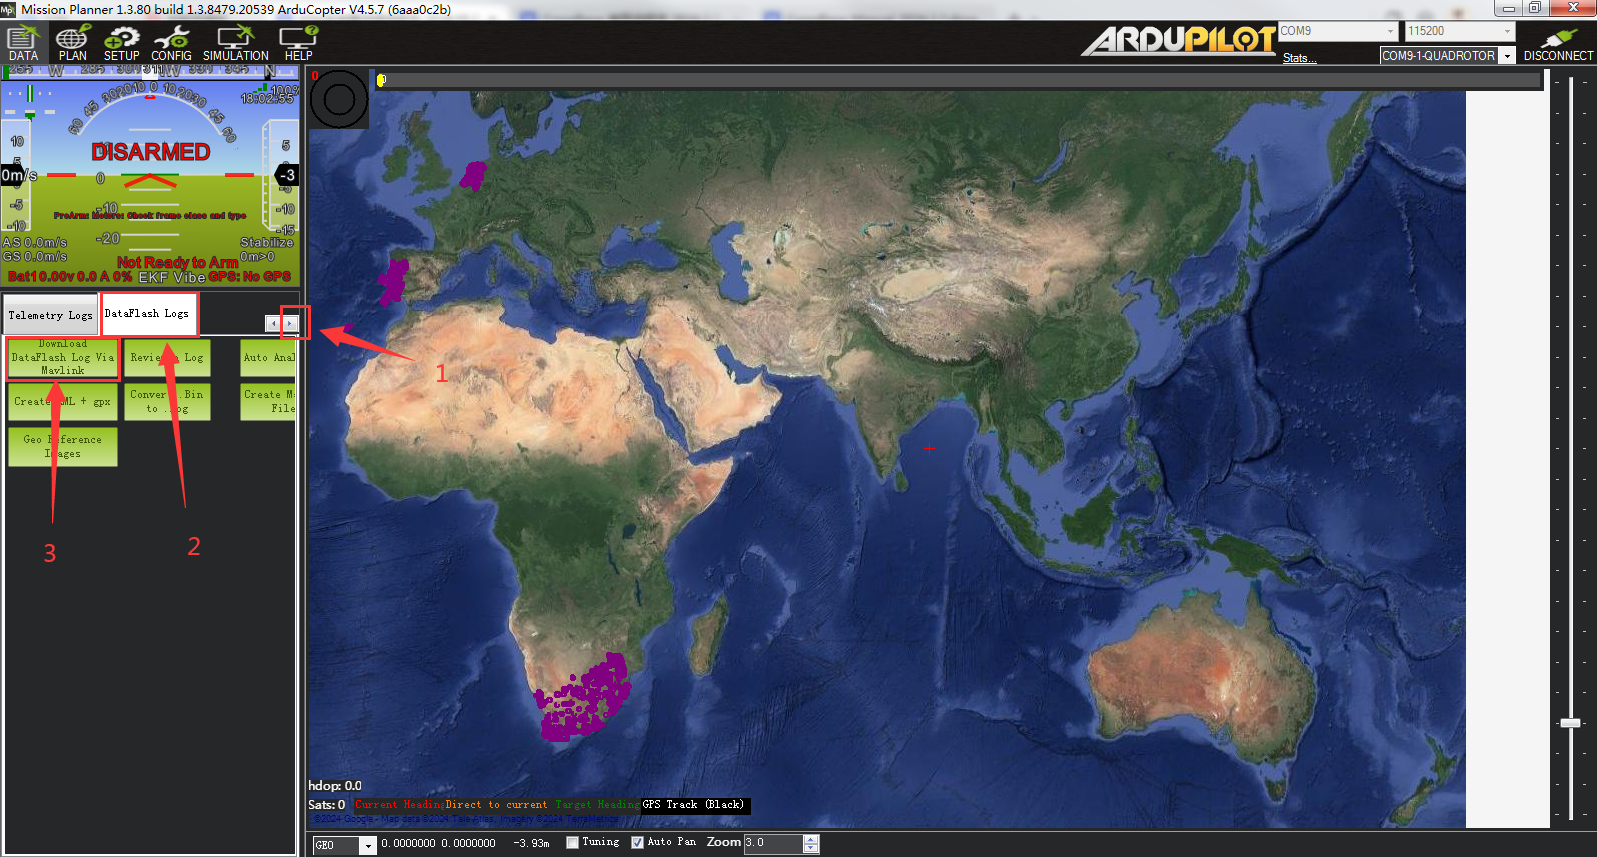Open the CONFIG tuning section
The height and width of the screenshot is (857, 1597).
pyautogui.click(x=171, y=43)
